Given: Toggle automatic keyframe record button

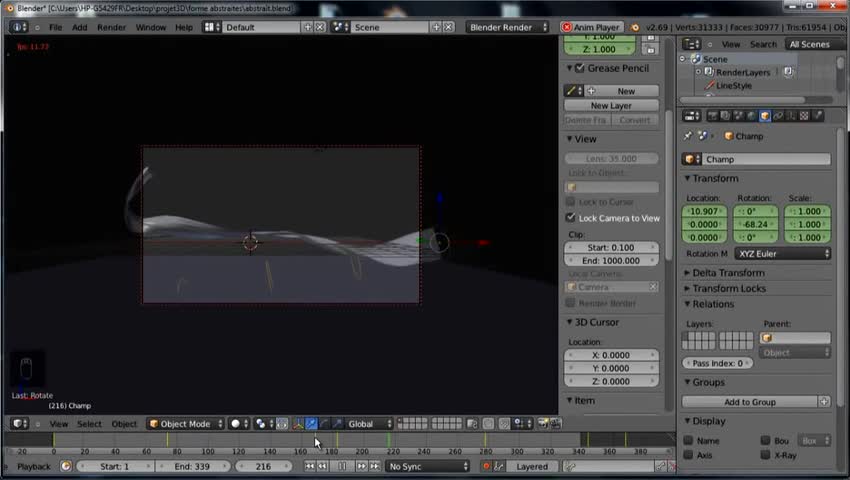Looking at the screenshot, I should pyautogui.click(x=486, y=466).
